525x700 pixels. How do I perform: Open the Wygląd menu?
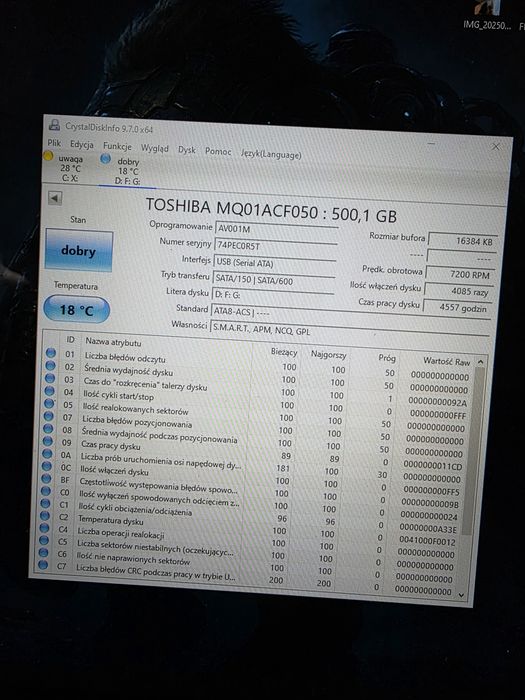(x=154, y=148)
